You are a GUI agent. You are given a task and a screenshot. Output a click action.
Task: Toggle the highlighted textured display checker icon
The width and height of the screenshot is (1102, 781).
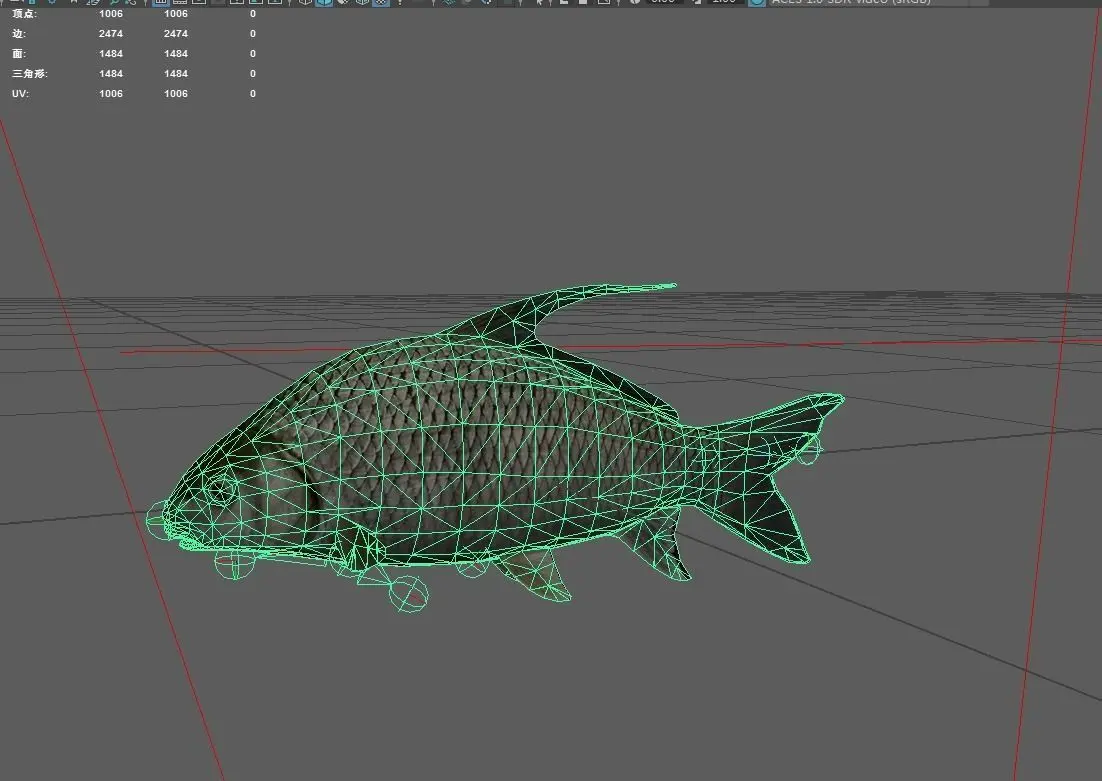coord(380,2)
